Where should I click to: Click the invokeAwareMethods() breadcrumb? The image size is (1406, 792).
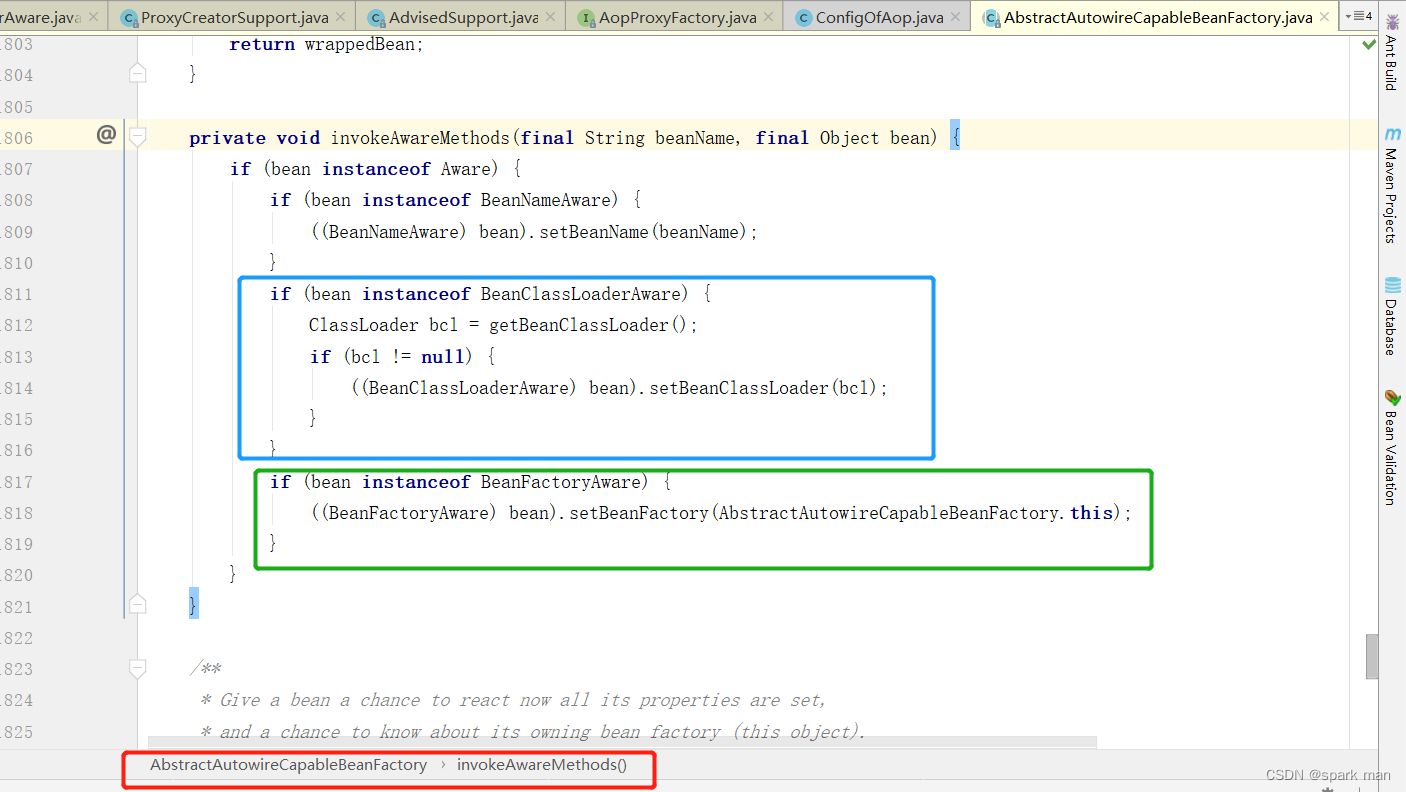[x=542, y=765]
